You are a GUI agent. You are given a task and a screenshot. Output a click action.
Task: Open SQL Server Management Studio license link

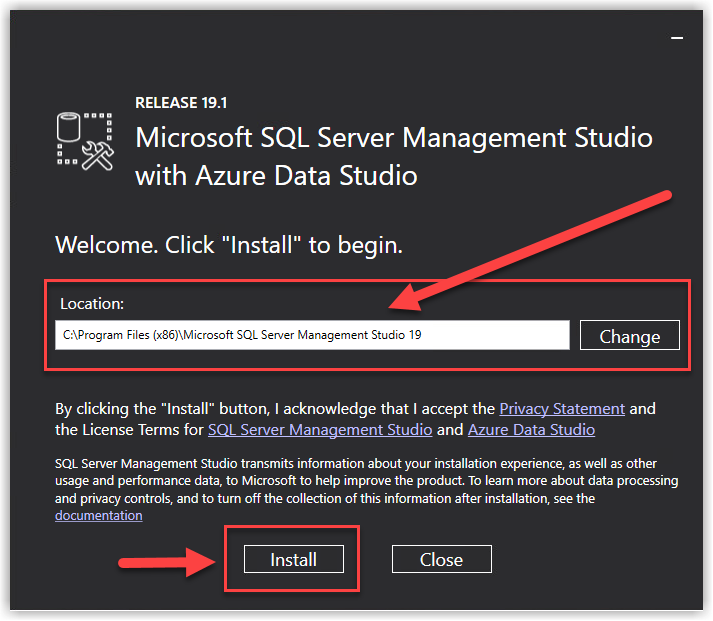(x=320, y=430)
